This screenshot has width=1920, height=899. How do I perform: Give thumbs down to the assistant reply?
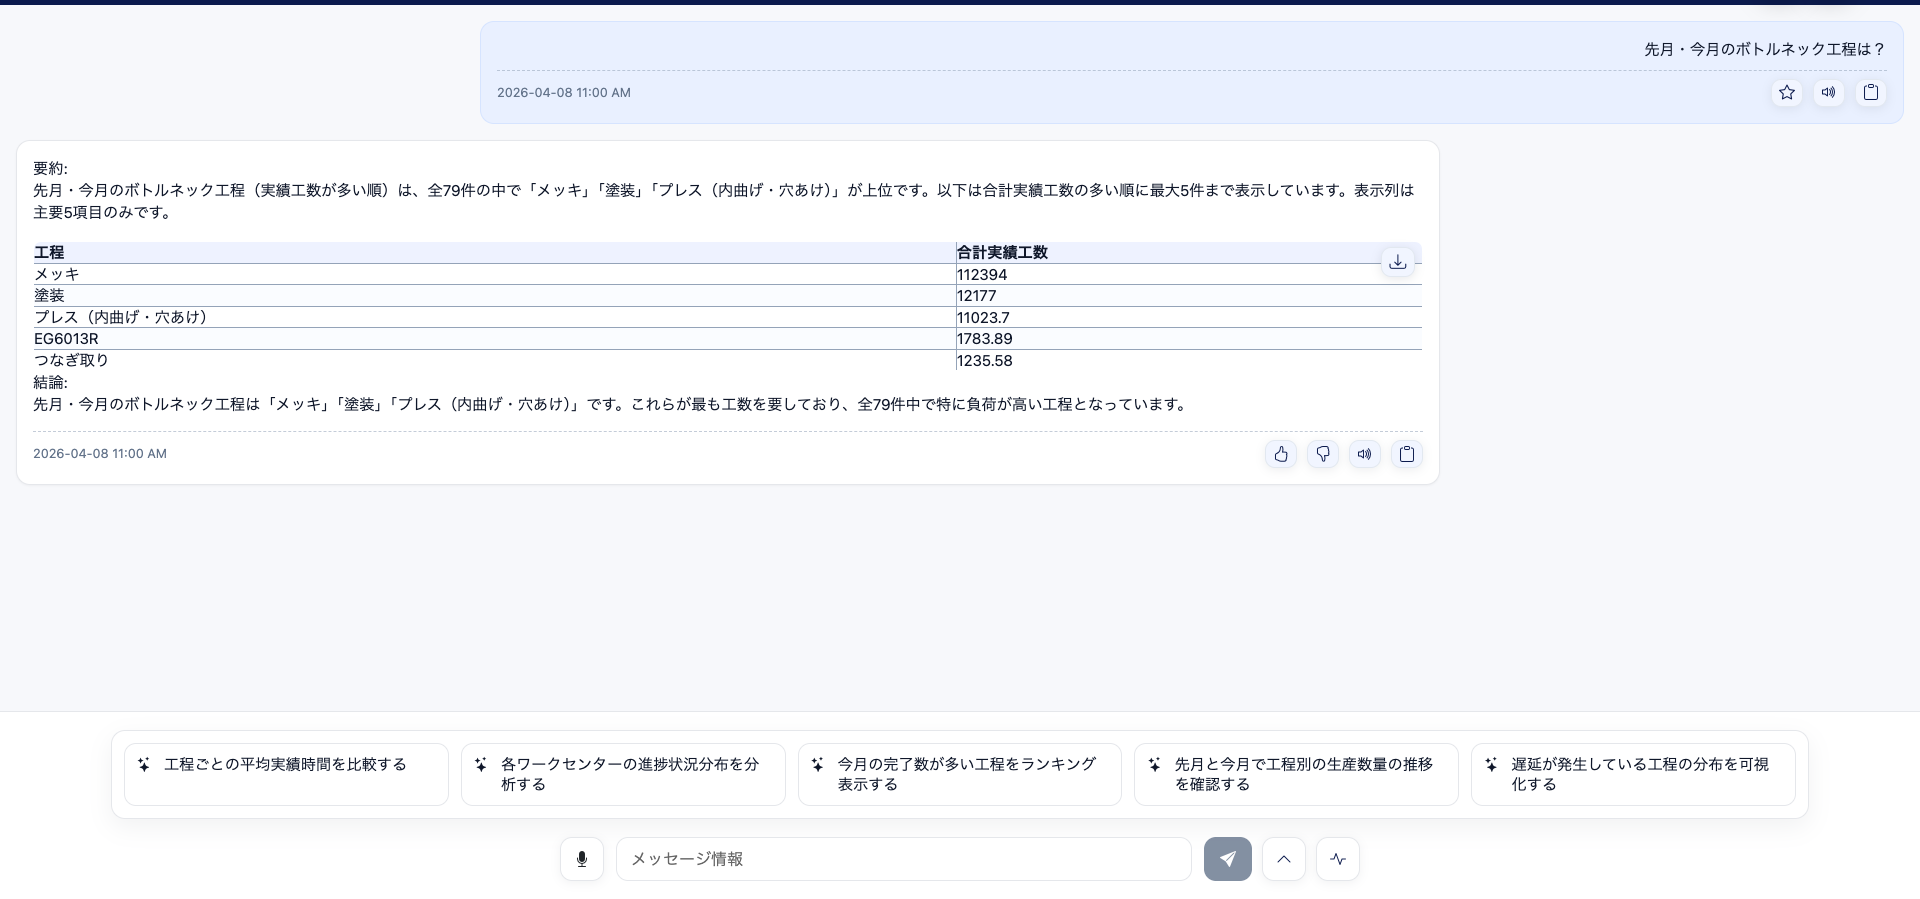(x=1323, y=454)
